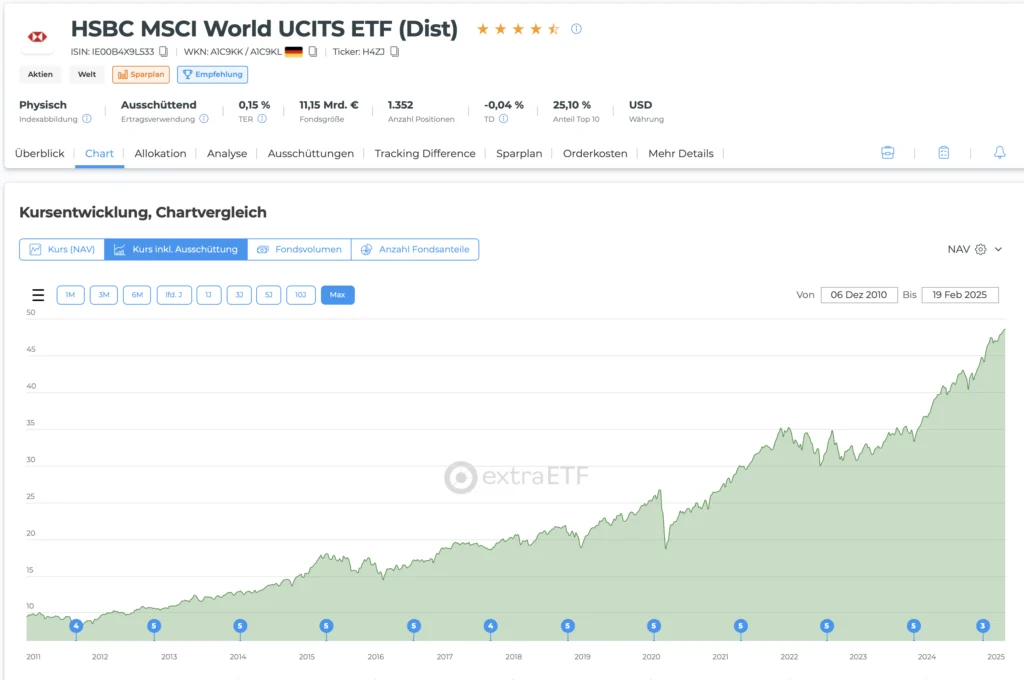Screen dimensions: 1024x680
Task: Set chart range to 1J
Action: coord(209,295)
